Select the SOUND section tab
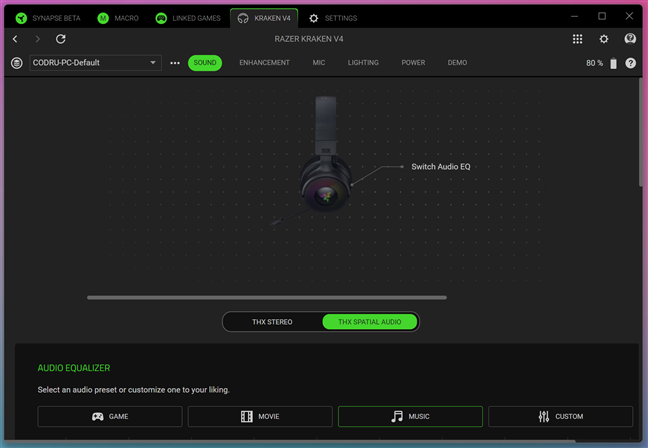Viewport: 648px width, 448px height. pos(205,63)
